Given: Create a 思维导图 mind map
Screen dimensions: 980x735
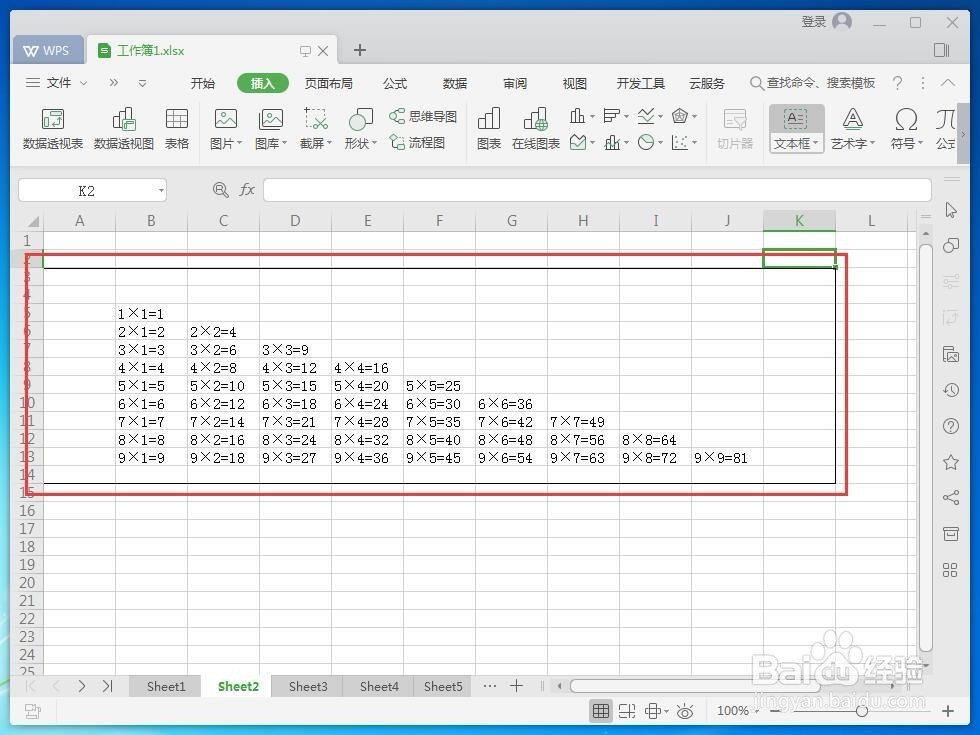Looking at the screenshot, I should tap(423, 115).
